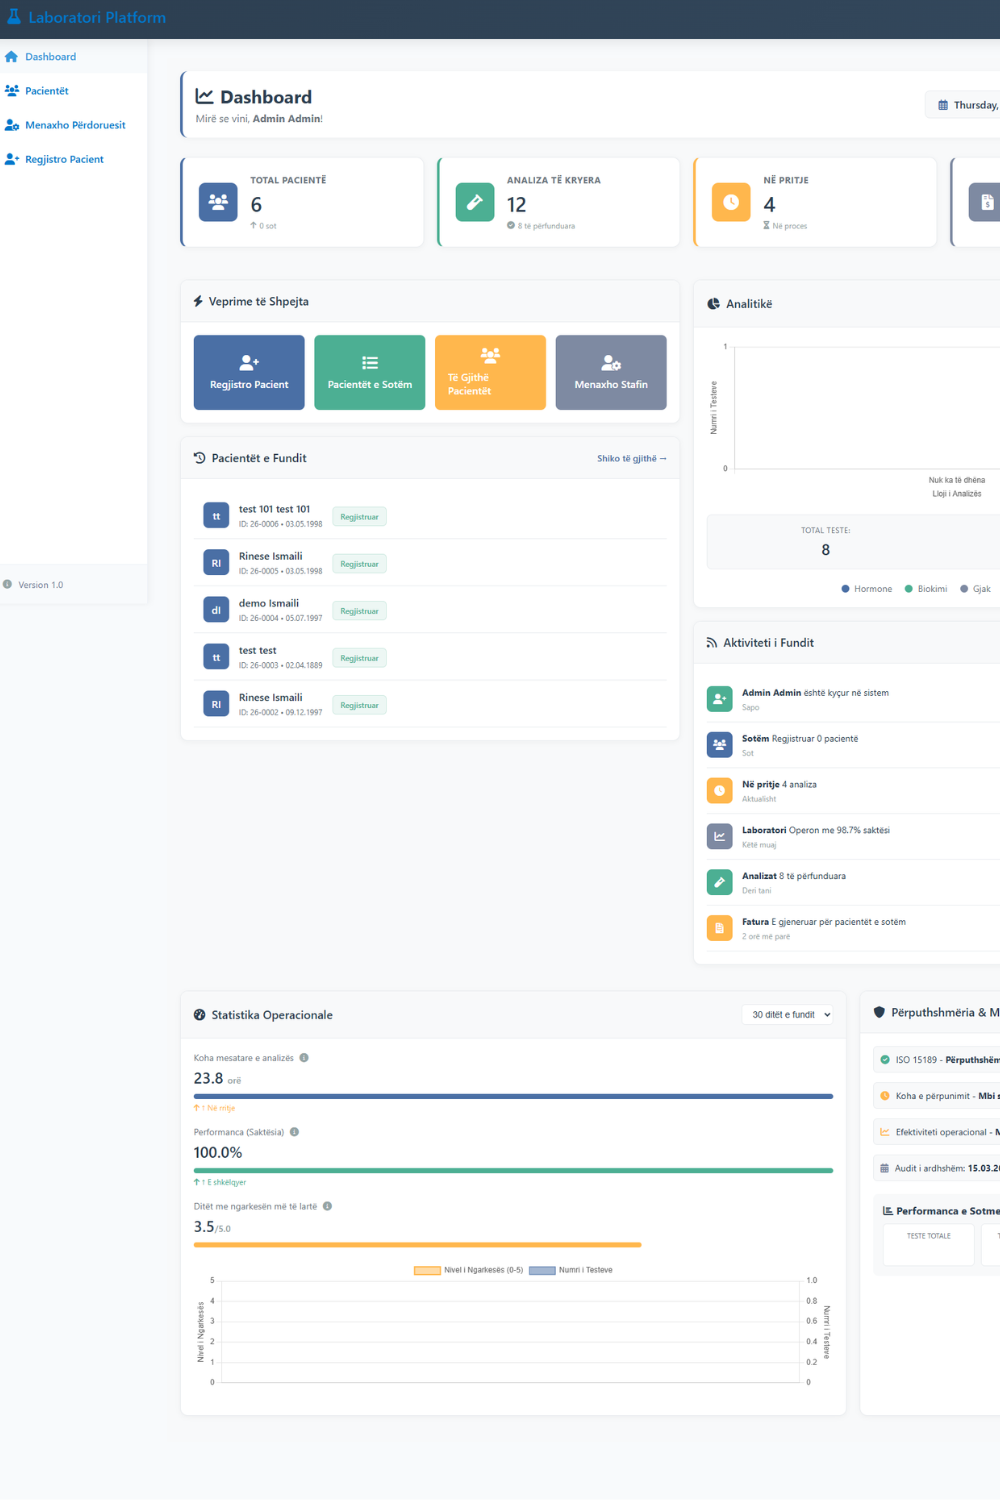This screenshot has height=1500, width=1000.
Task: Open Të Gjithë Pacientët quick action
Action: [490, 372]
